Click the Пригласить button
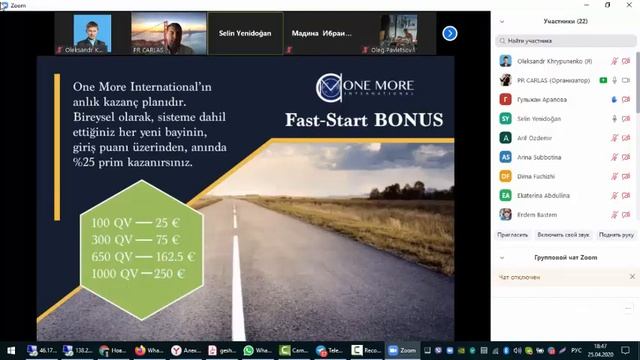The height and width of the screenshot is (360, 640). 513,235
